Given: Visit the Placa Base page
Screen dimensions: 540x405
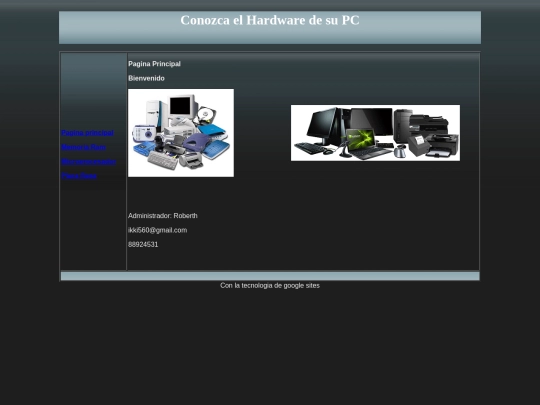Looking at the screenshot, I should pyautogui.click(x=79, y=176).
